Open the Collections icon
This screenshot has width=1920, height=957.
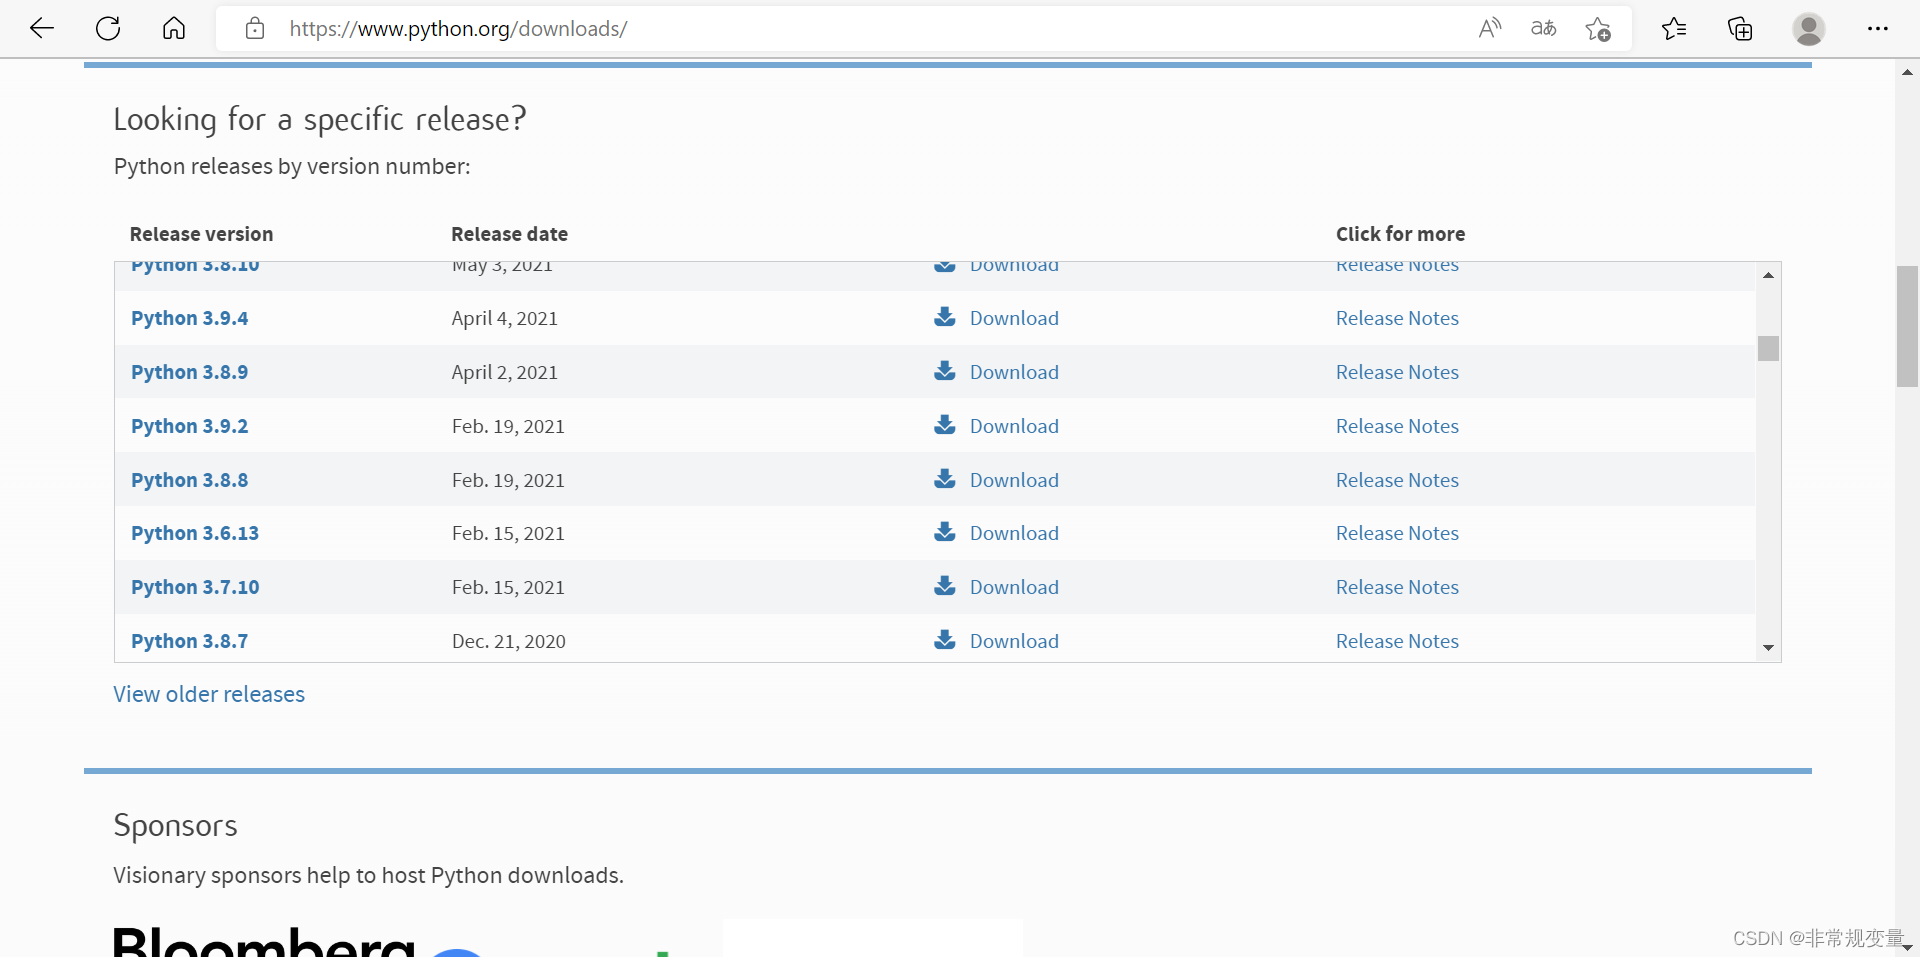tap(1740, 29)
